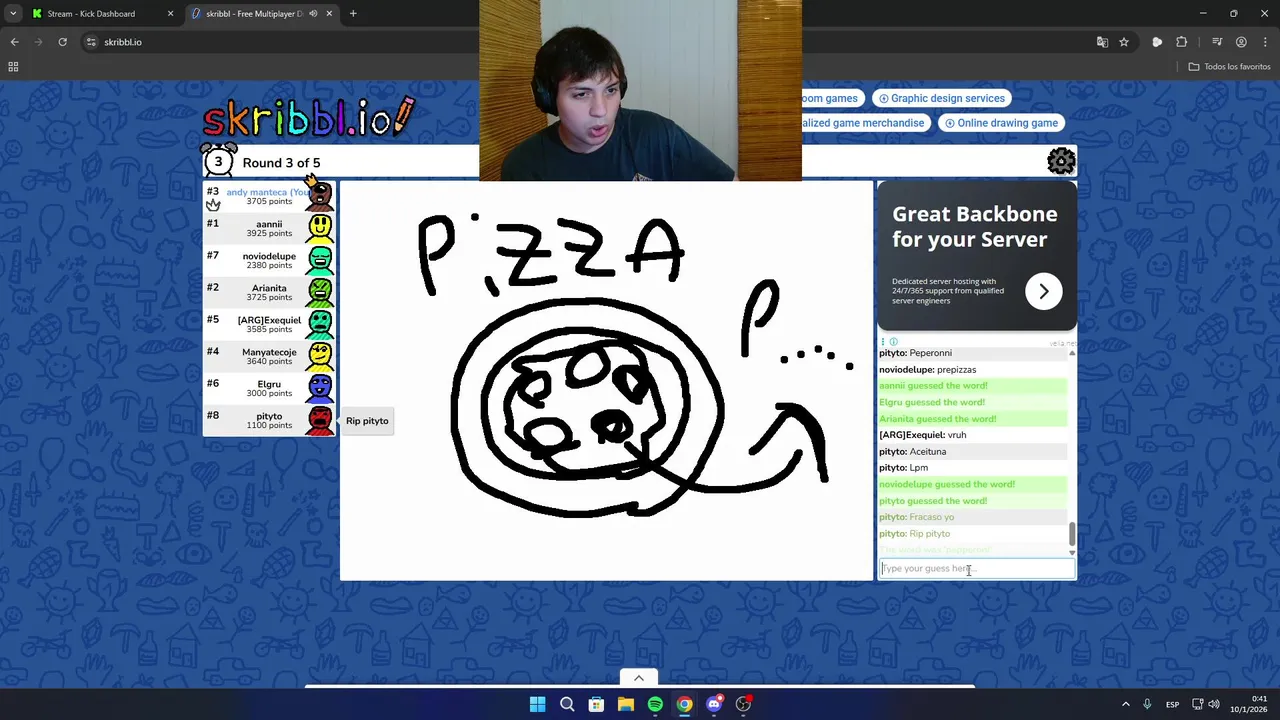This screenshot has width=1280, height=720.
Task: Click the extension icon left of puzzle
Action: tap(1157, 42)
